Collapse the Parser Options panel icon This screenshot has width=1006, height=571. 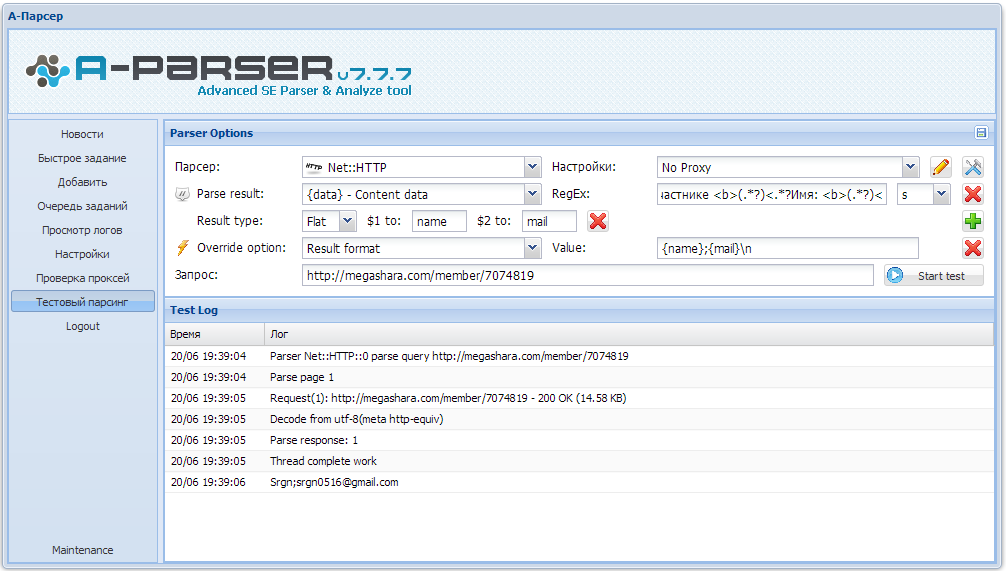coord(981,133)
